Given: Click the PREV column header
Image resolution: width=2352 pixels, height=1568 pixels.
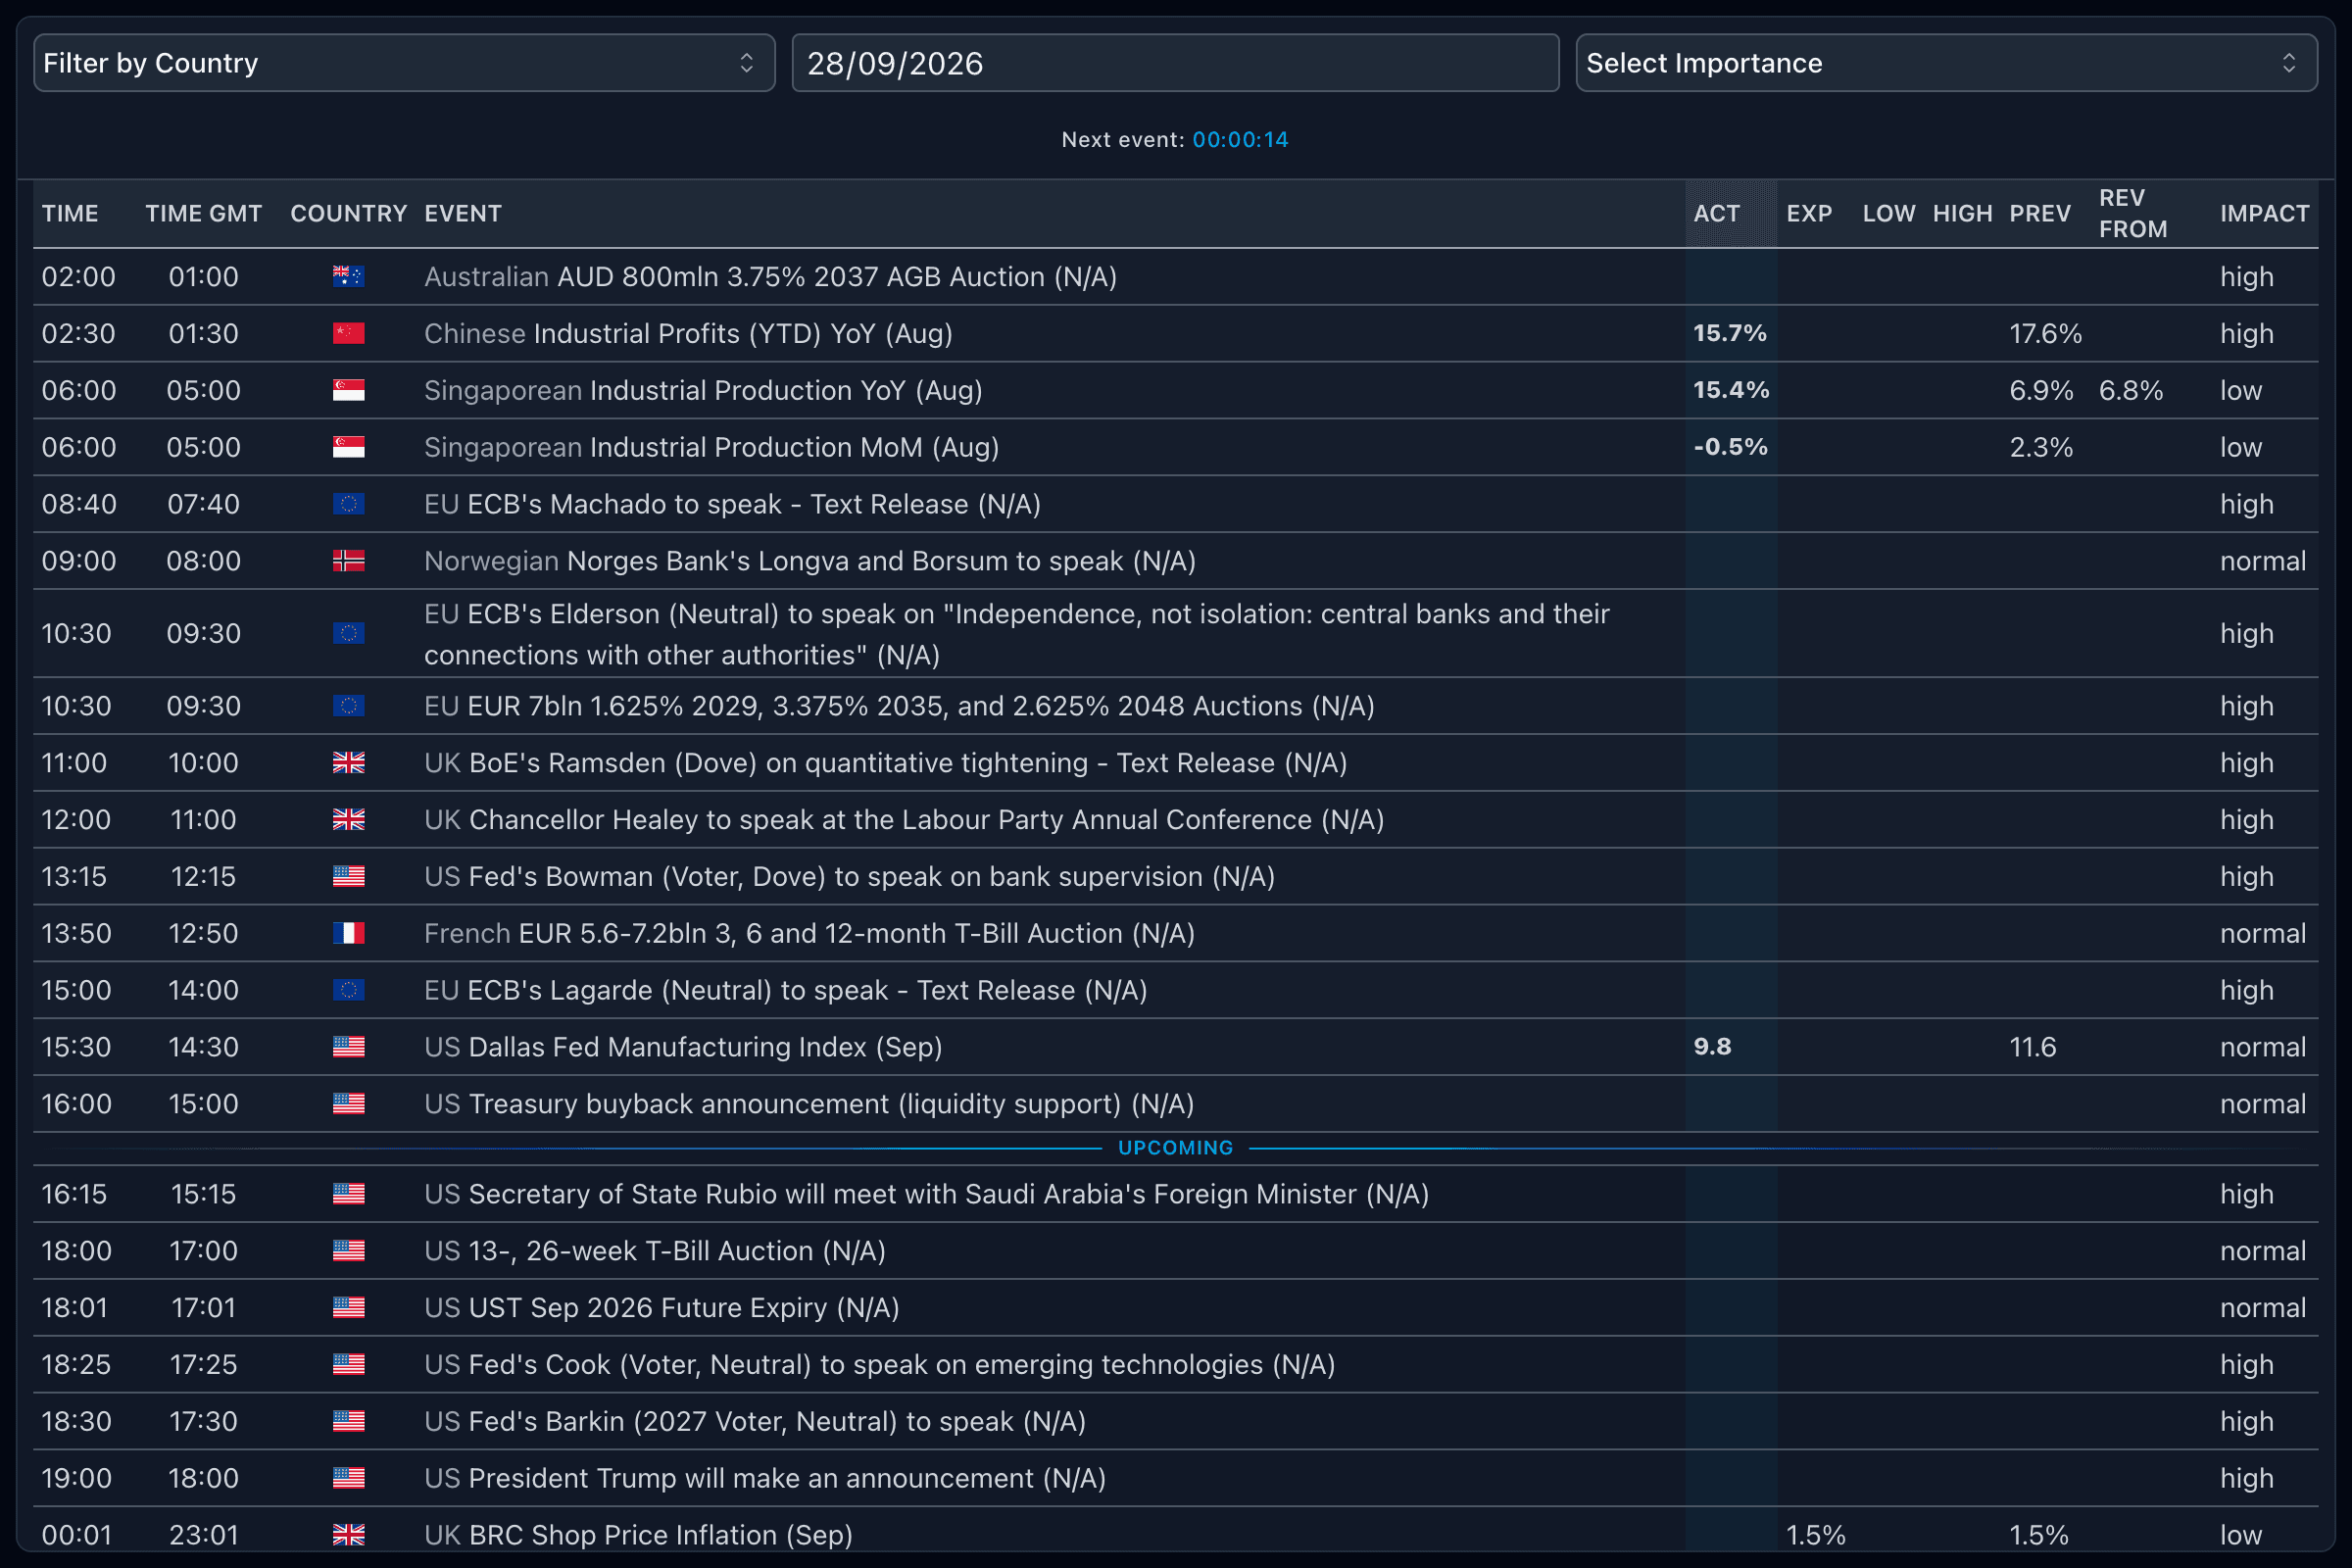Looking at the screenshot, I should tap(2040, 214).
